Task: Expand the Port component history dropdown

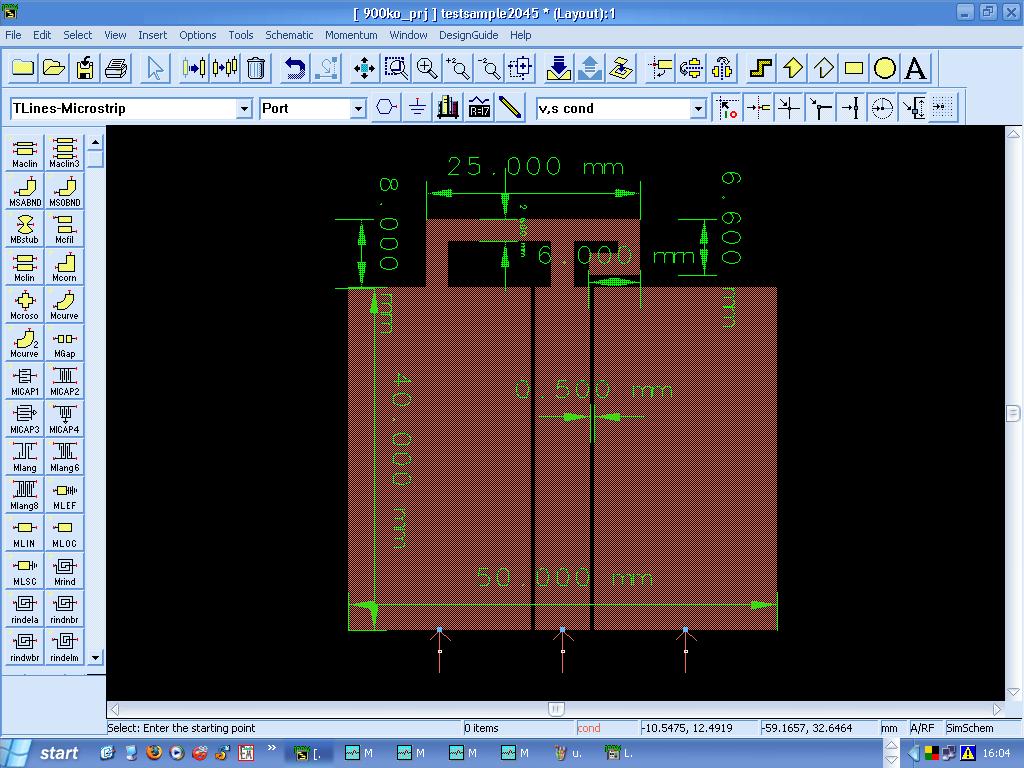Action: click(x=358, y=108)
